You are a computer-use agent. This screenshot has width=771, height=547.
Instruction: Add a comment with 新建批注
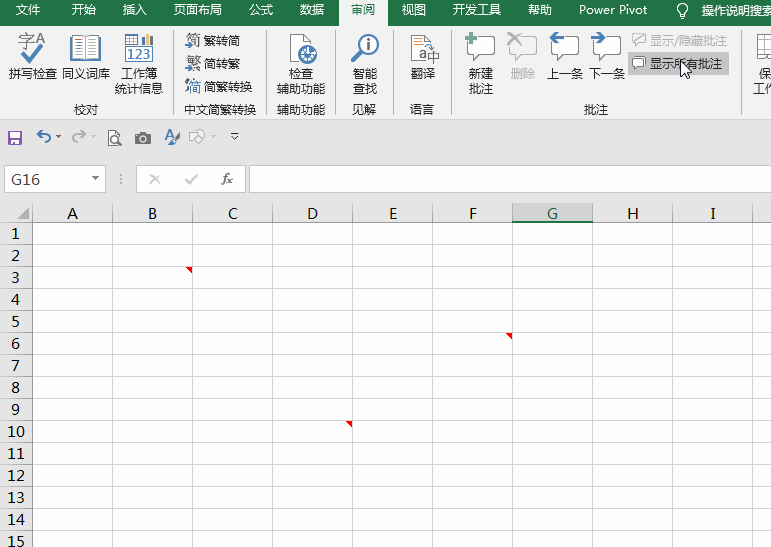pyautogui.click(x=480, y=64)
